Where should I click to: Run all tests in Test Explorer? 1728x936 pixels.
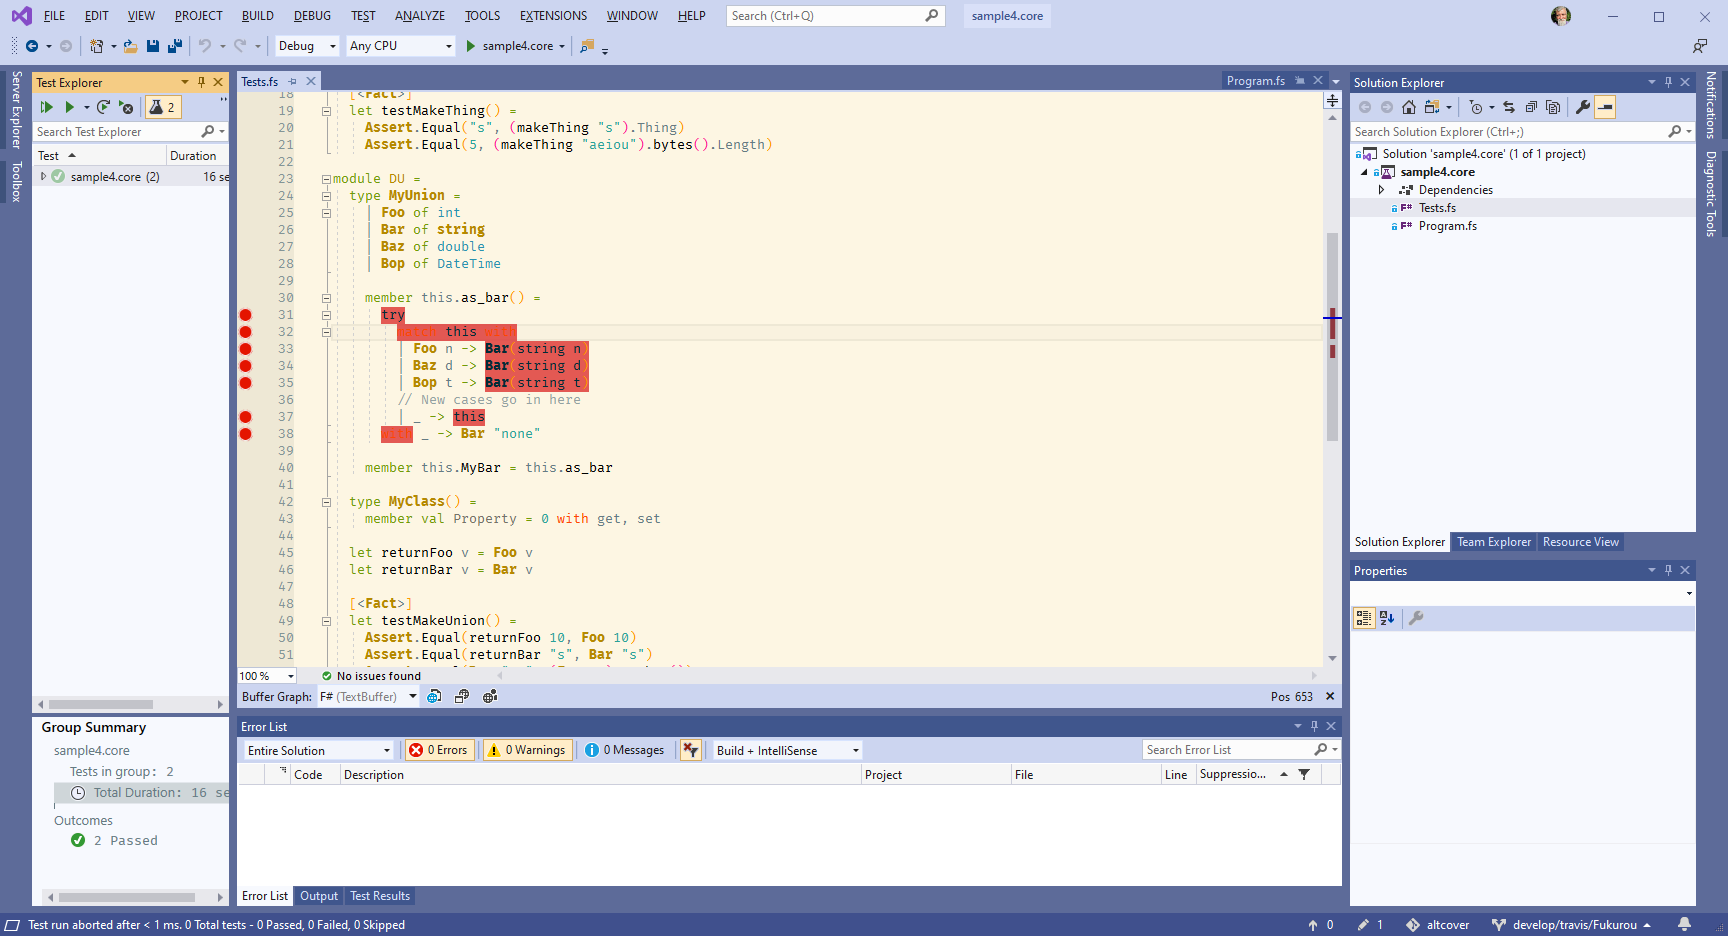47,107
